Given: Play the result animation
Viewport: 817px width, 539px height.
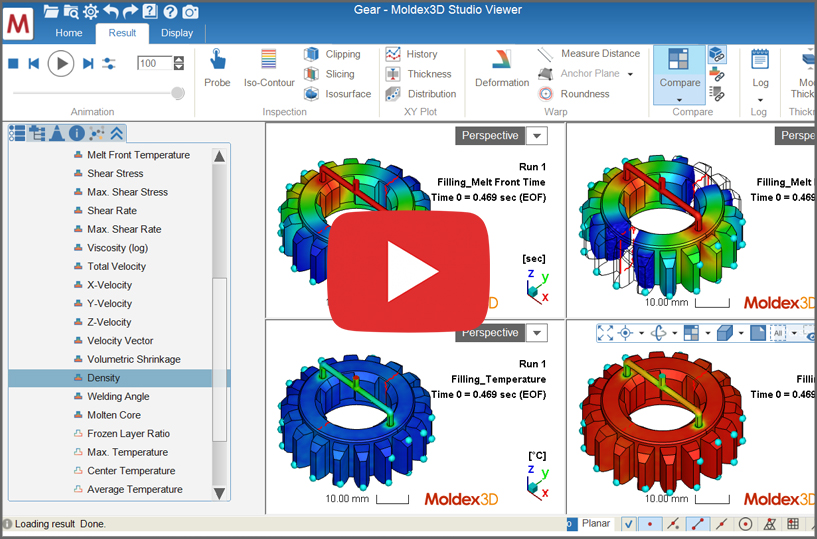Looking at the screenshot, I should 61,64.
